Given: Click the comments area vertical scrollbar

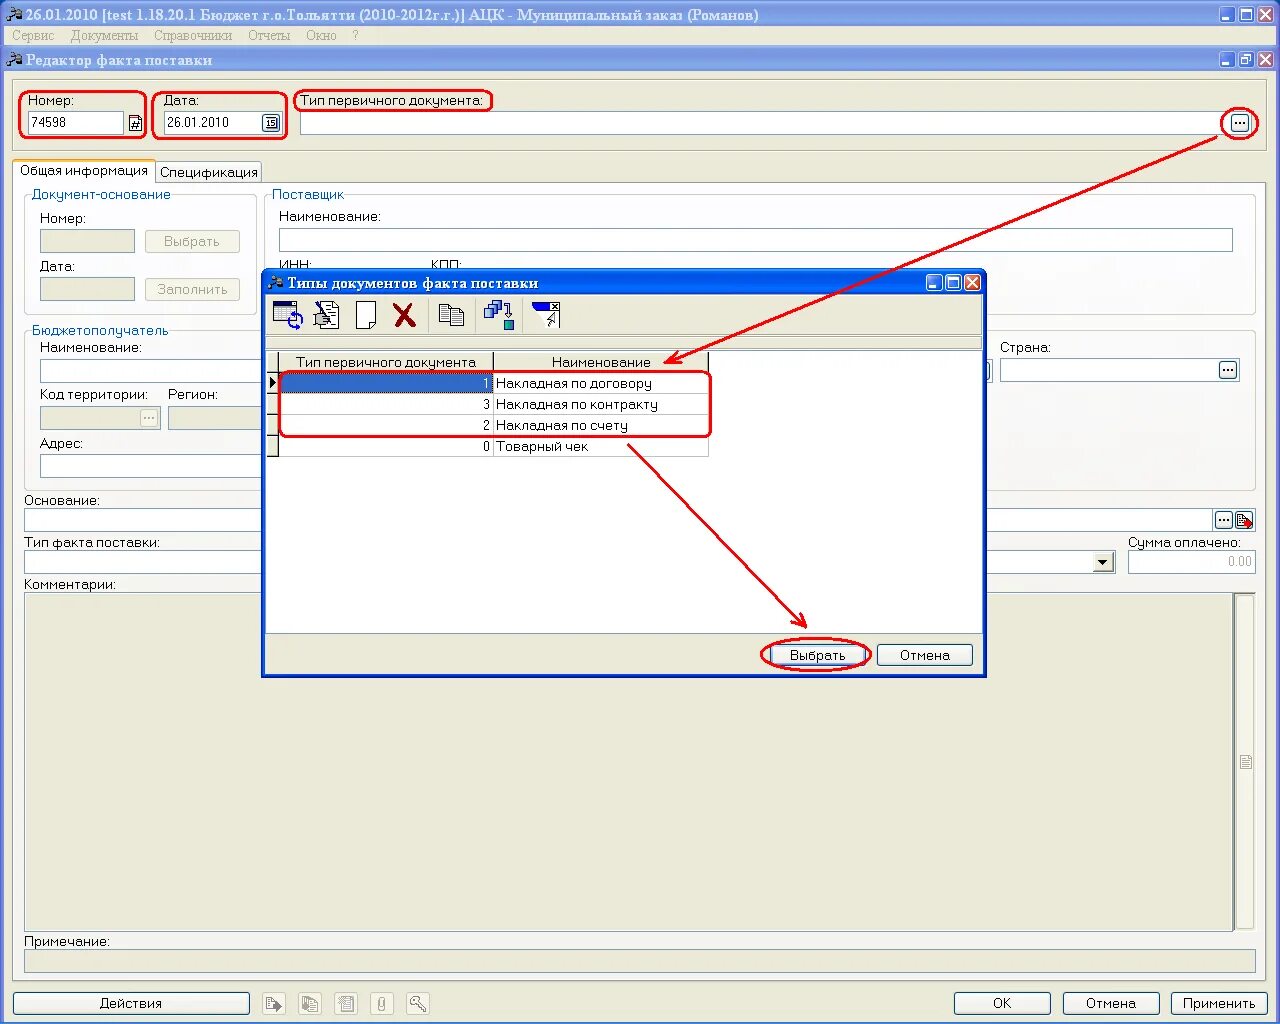Looking at the screenshot, I should pyautogui.click(x=1245, y=762).
